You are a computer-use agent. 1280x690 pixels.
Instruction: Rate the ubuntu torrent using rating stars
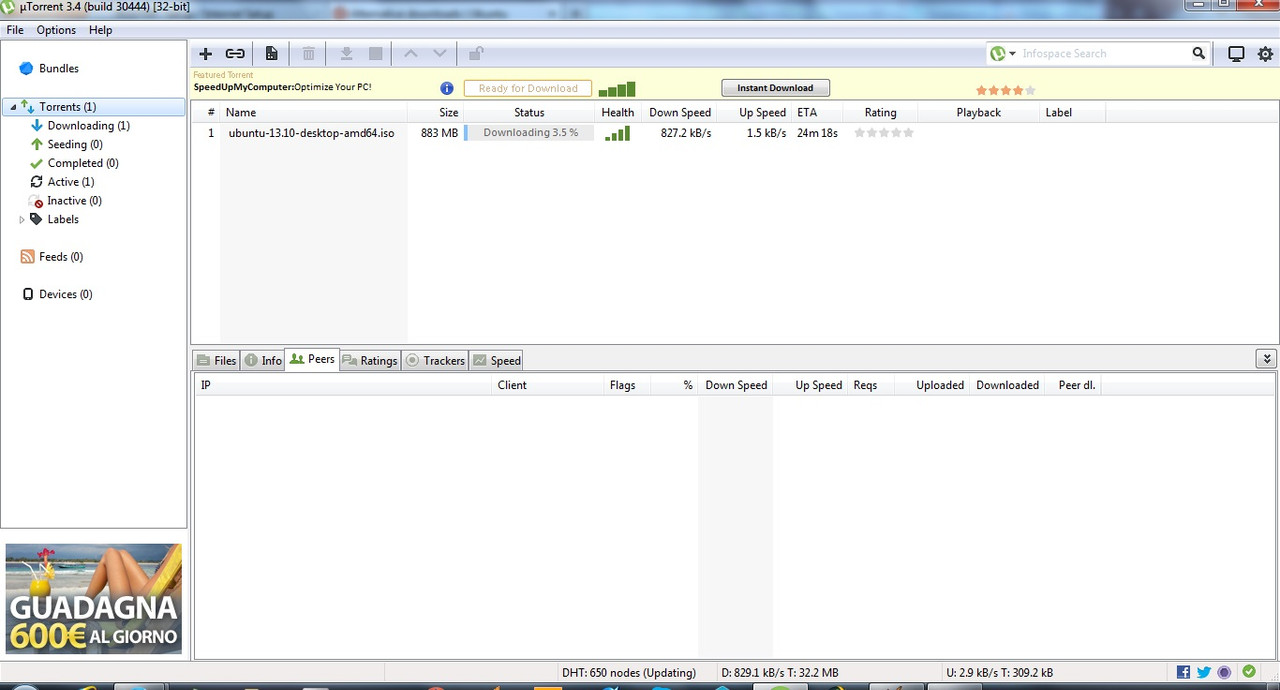(884, 133)
